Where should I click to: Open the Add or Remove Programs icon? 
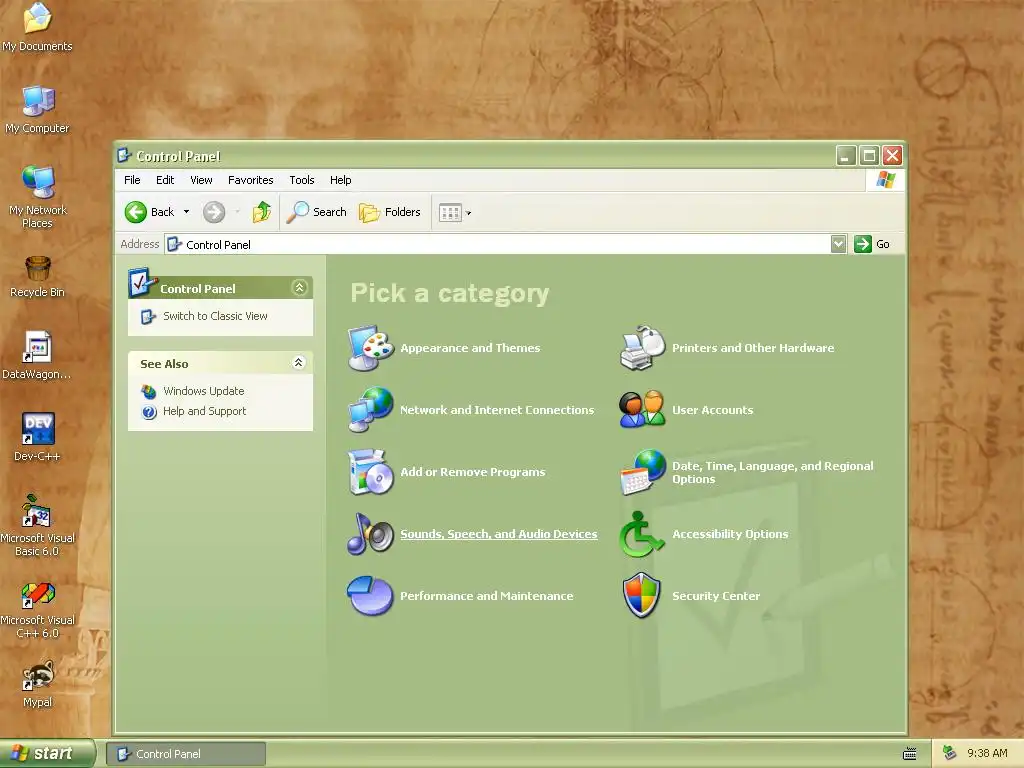pyautogui.click(x=370, y=472)
